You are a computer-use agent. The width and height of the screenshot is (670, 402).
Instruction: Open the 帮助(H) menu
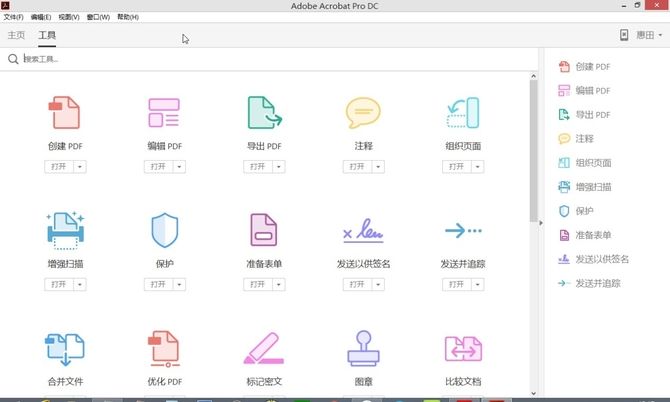click(x=128, y=17)
